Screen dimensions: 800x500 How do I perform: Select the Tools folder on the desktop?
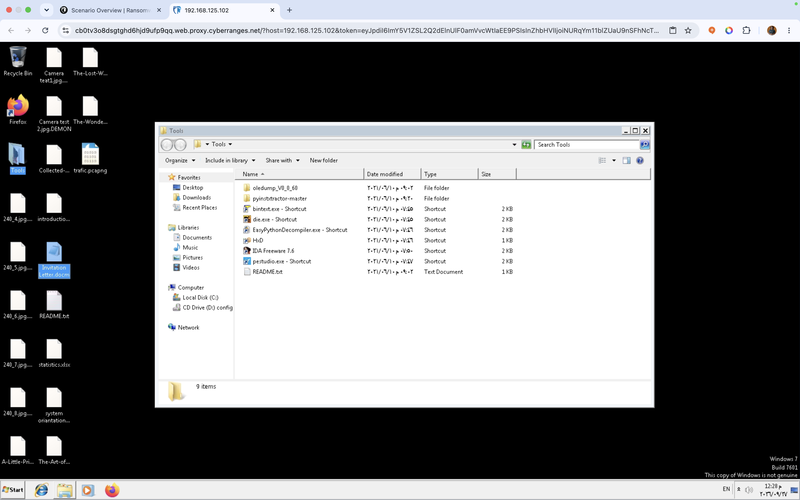coord(17,158)
